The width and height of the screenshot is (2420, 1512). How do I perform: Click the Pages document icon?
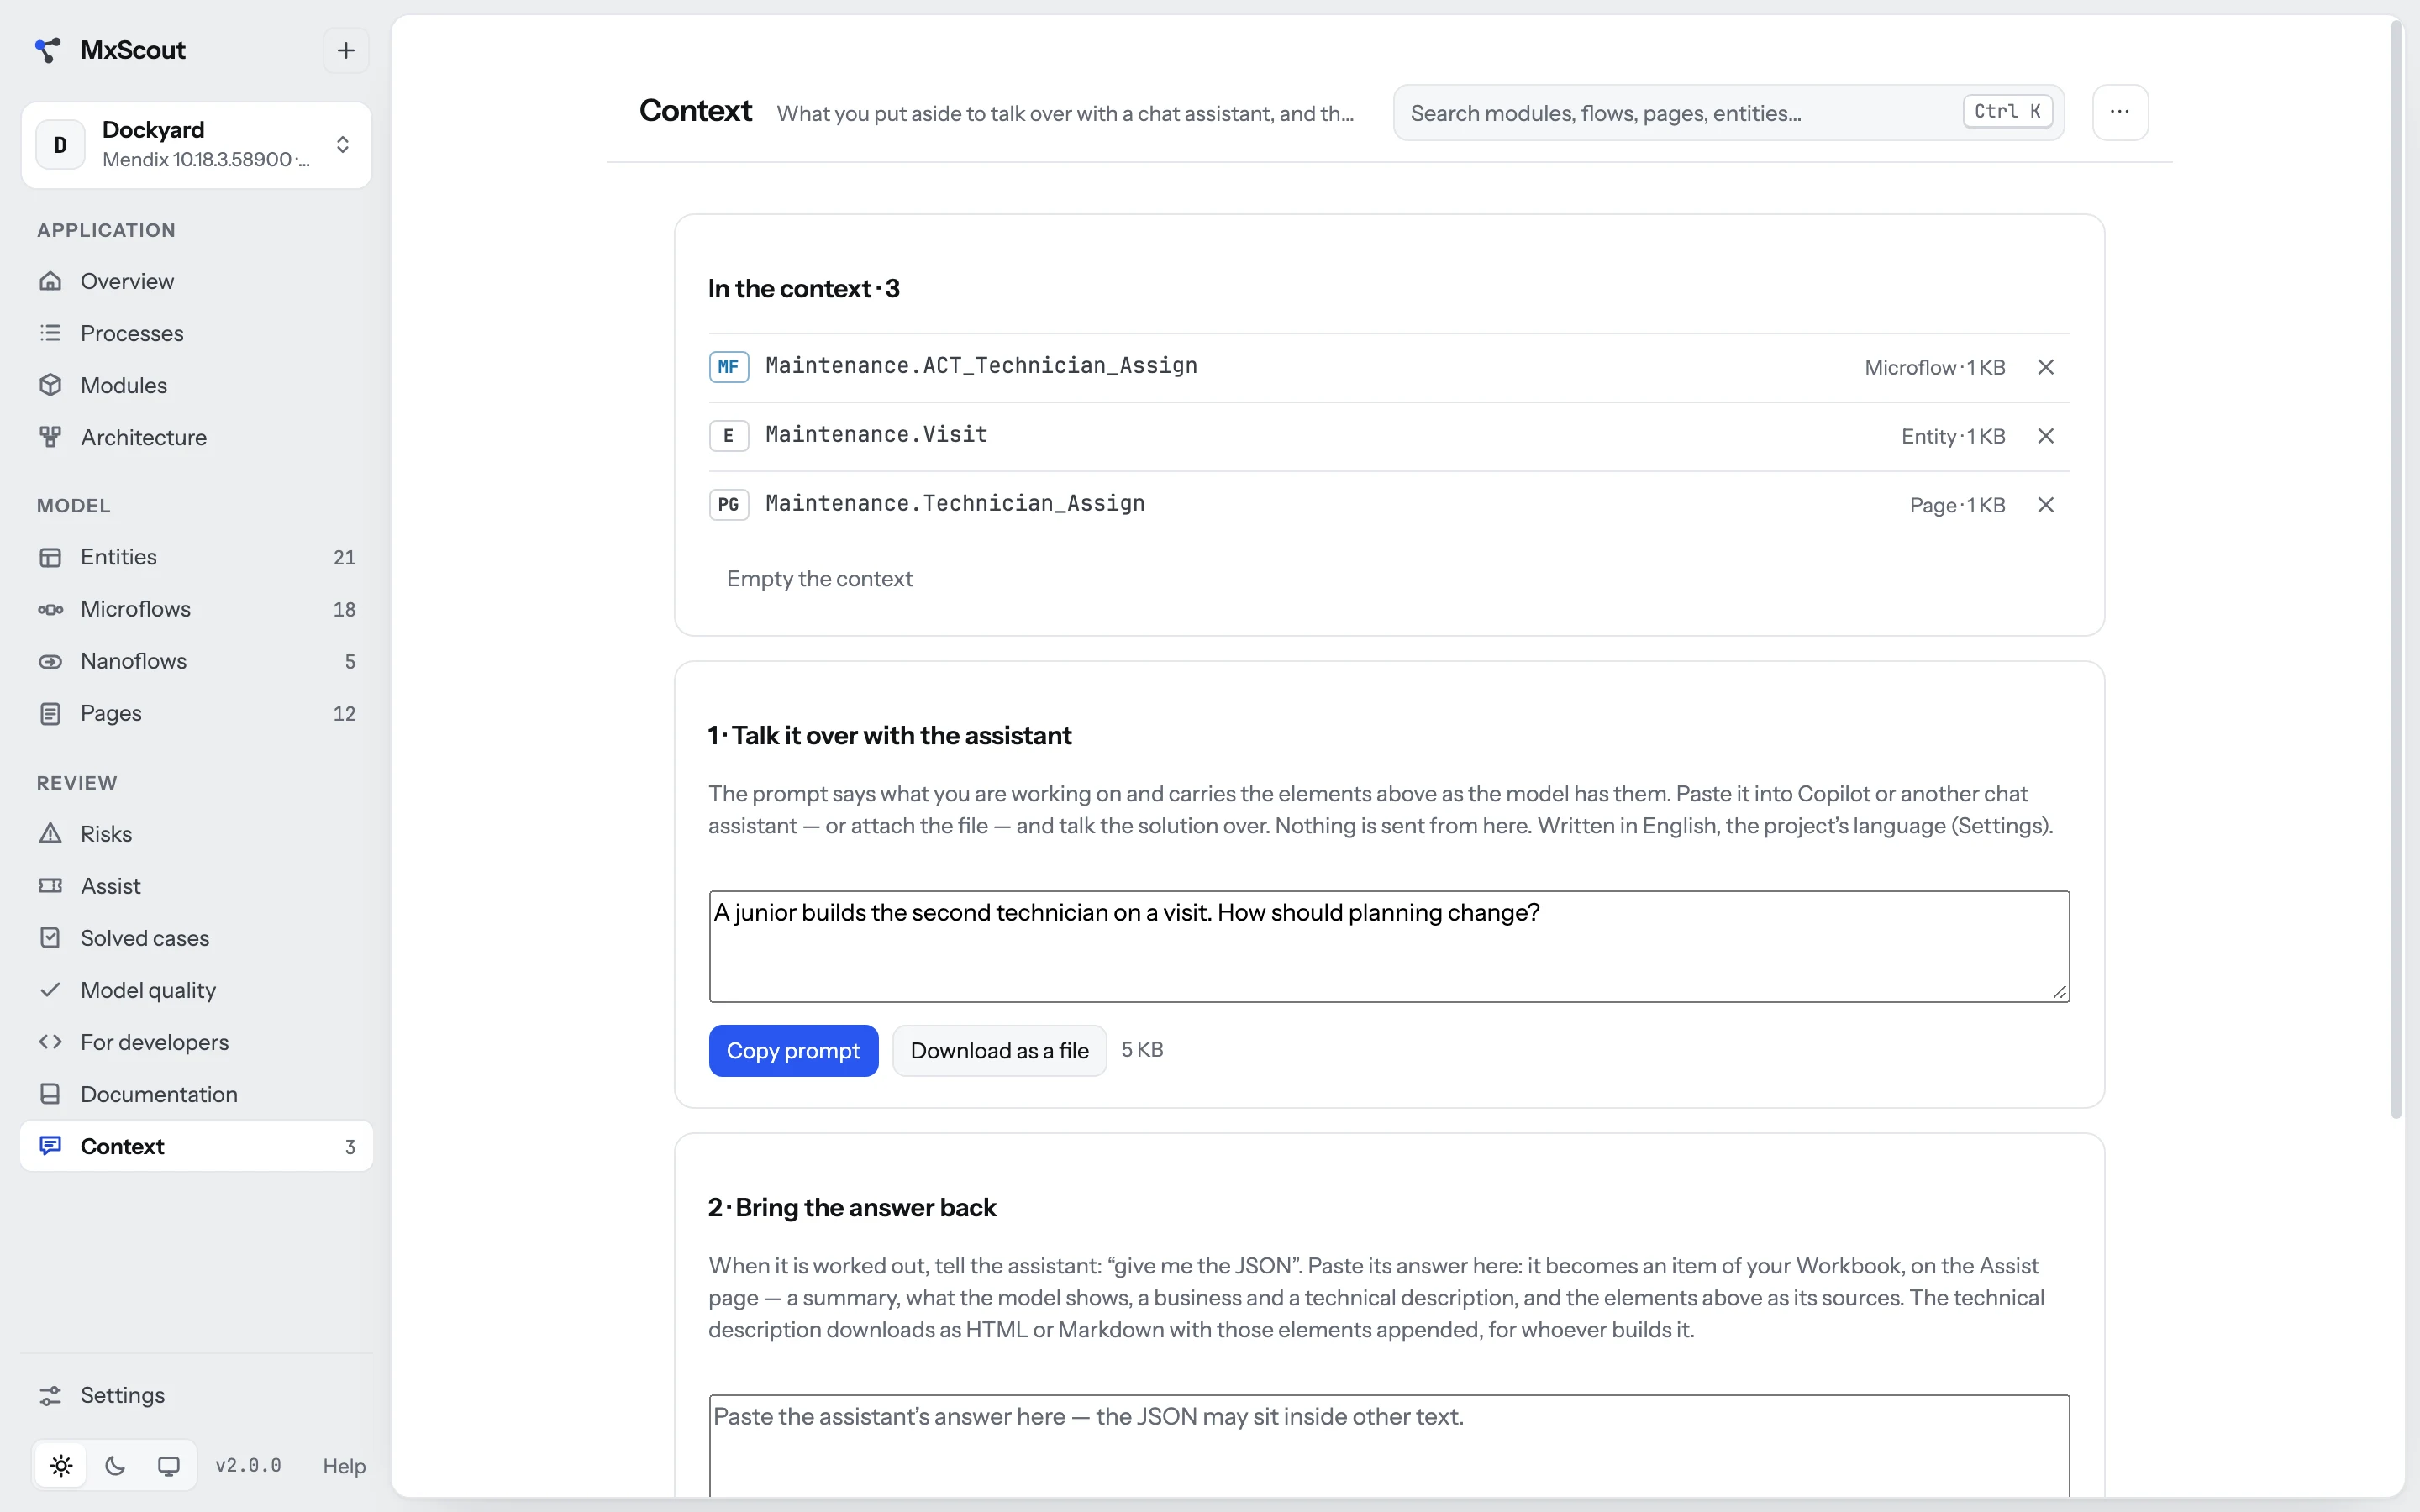(50, 713)
